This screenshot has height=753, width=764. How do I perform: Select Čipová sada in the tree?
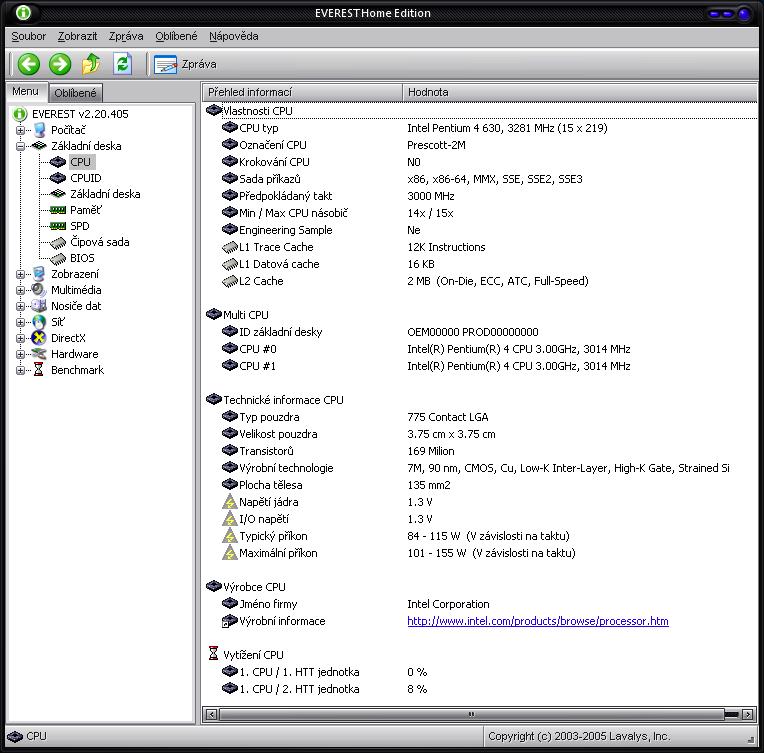coord(99,242)
